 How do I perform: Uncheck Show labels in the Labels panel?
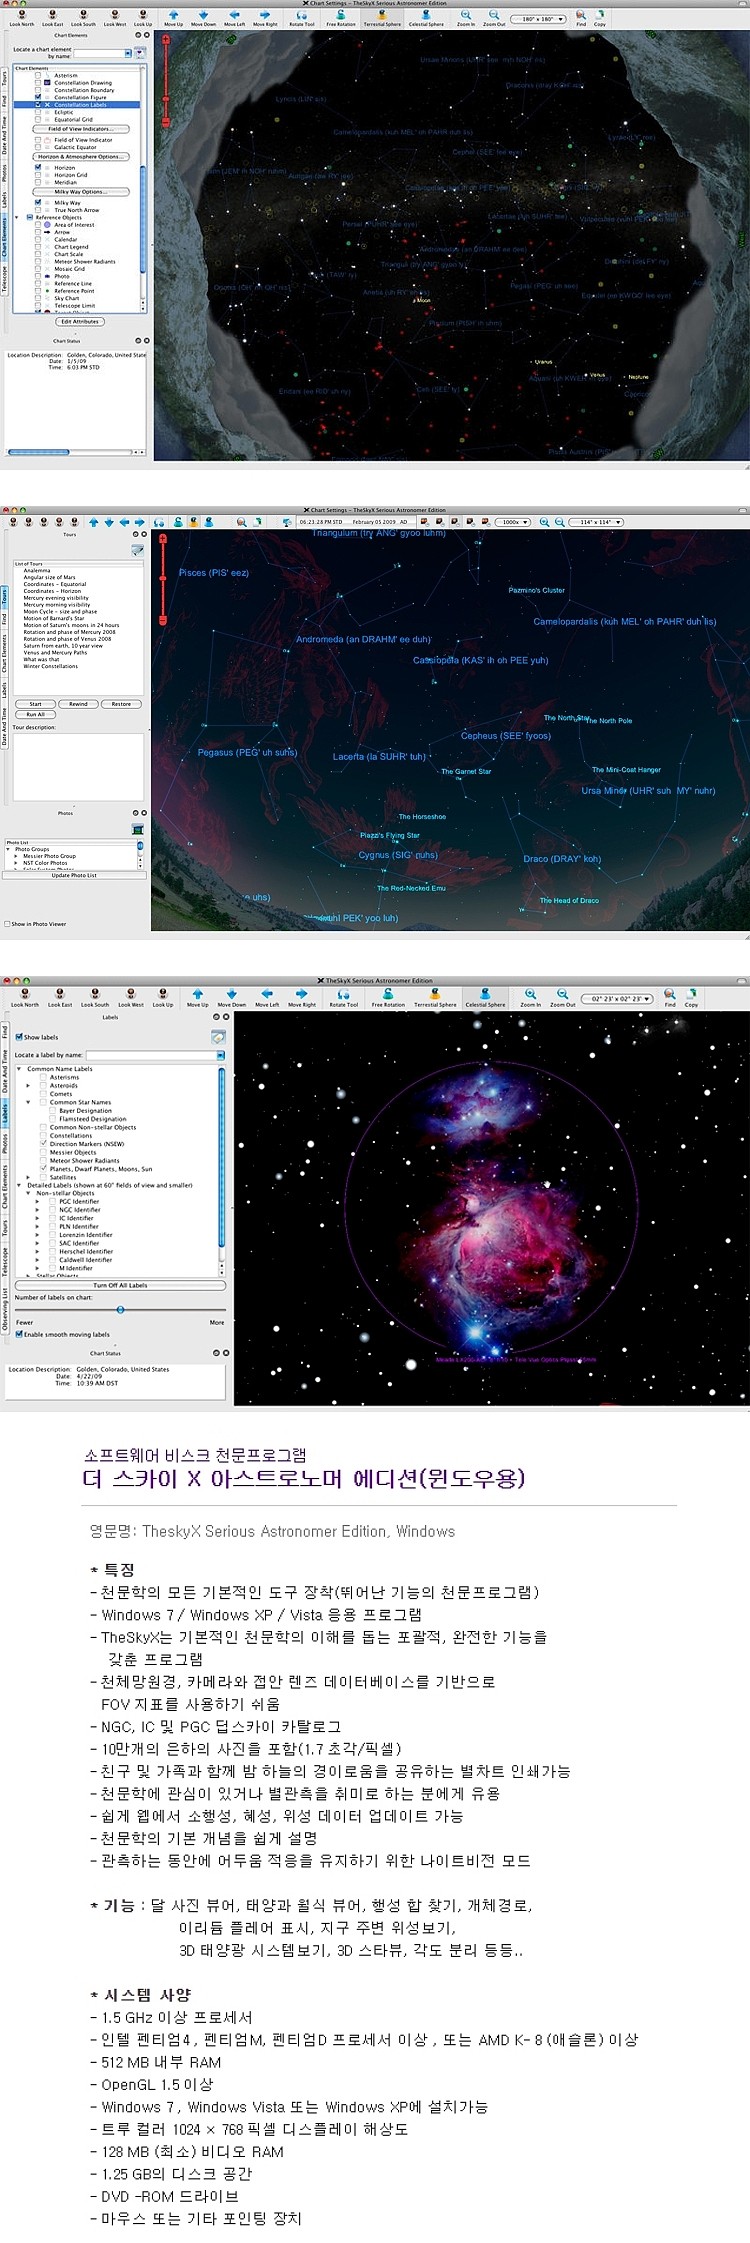click(19, 1037)
